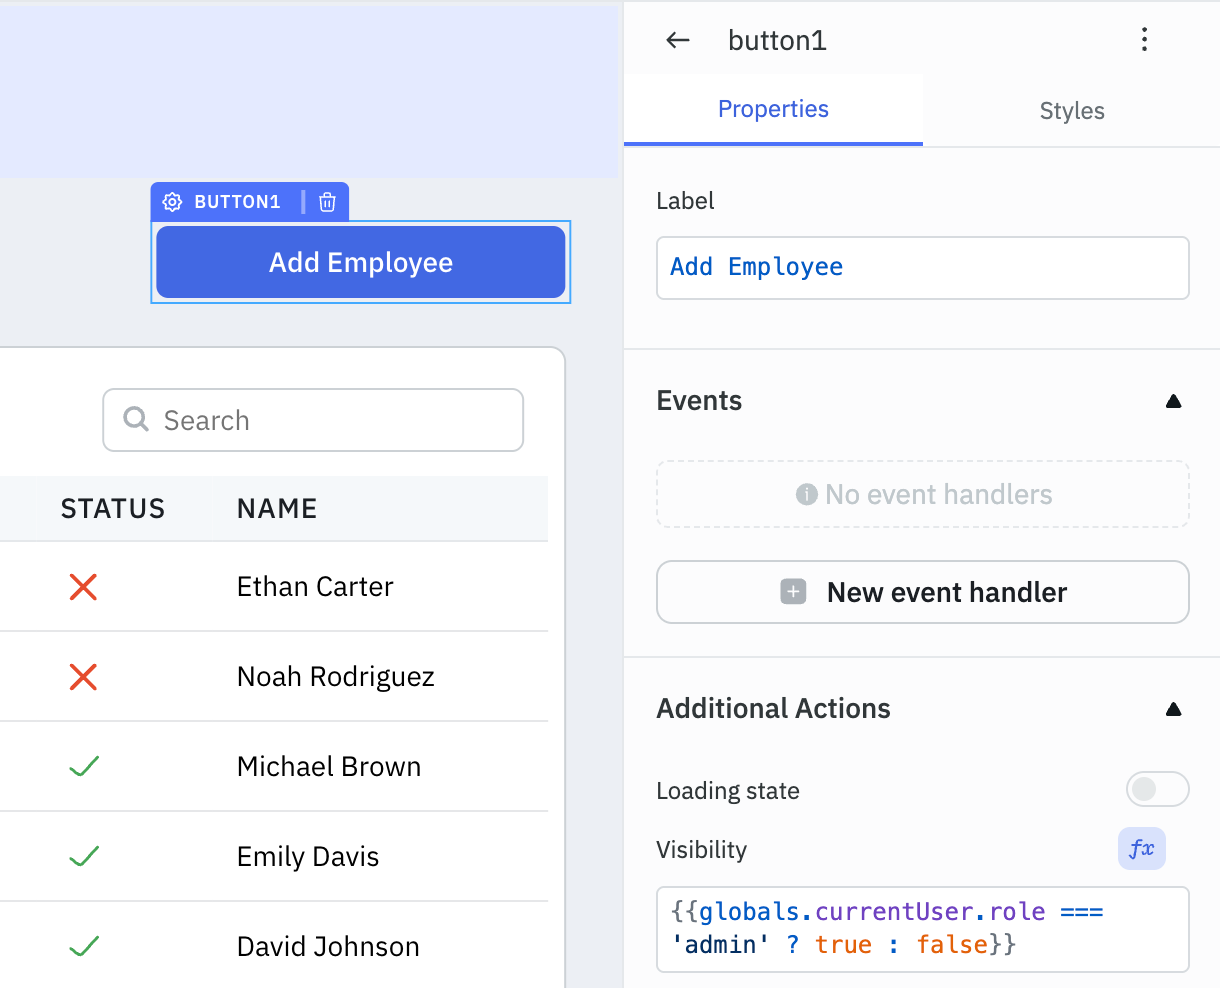Collapse the Events section arrow
The width and height of the screenshot is (1220, 988).
(1173, 402)
